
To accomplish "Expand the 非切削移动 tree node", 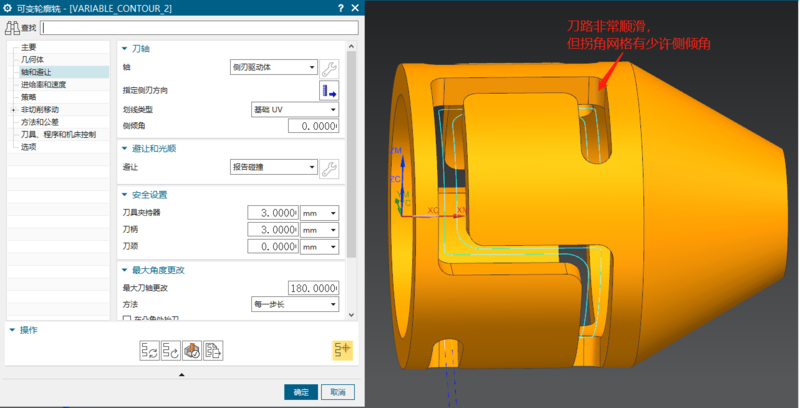I will 13,109.
